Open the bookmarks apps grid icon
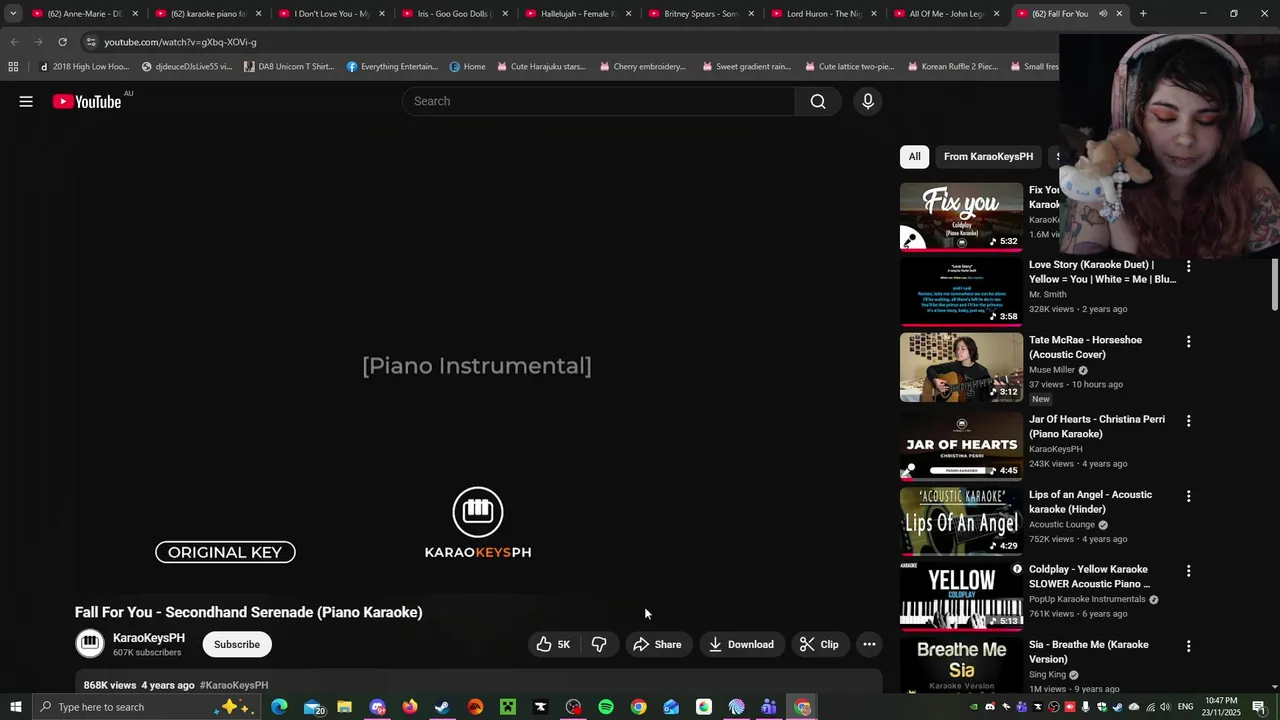Screen dimensions: 1280x720 click(x=13, y=67)
